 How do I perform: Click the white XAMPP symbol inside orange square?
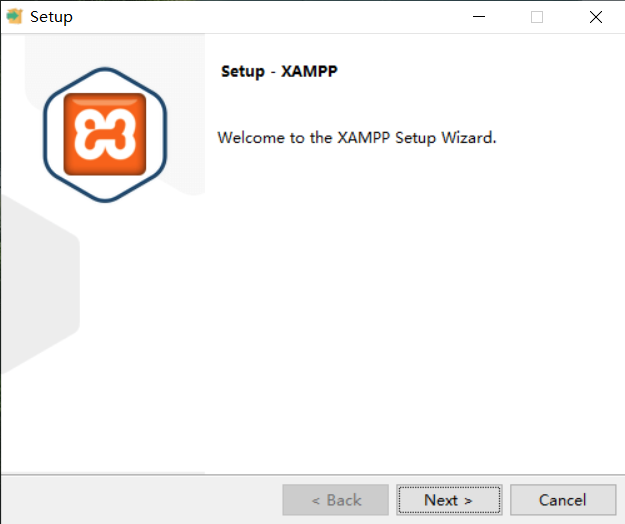pos(105,134)
